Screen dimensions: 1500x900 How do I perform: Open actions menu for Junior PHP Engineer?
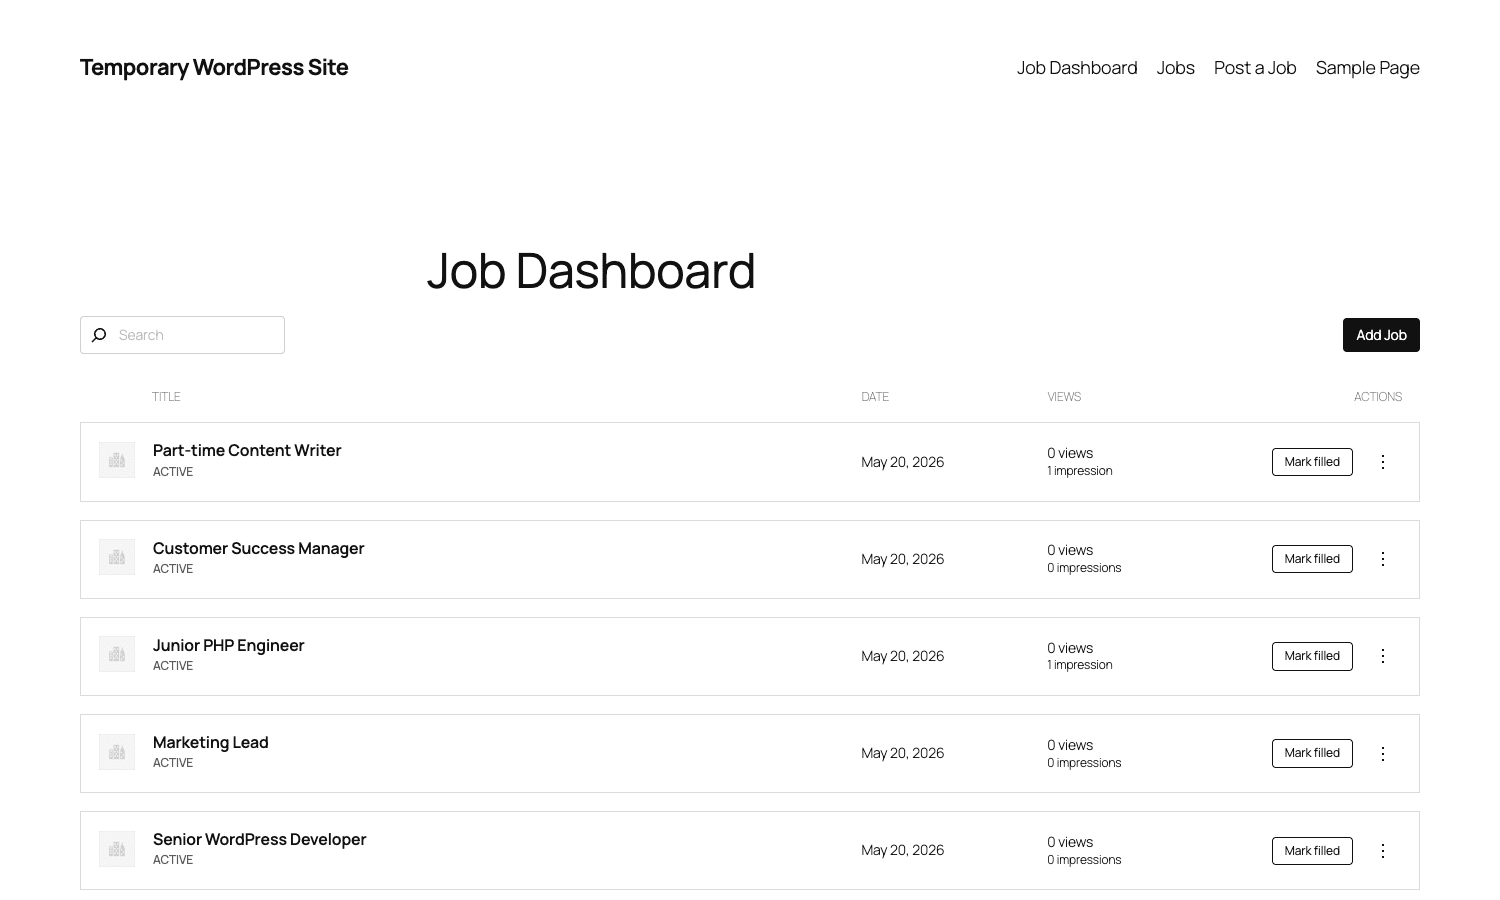click(1383, 656)
